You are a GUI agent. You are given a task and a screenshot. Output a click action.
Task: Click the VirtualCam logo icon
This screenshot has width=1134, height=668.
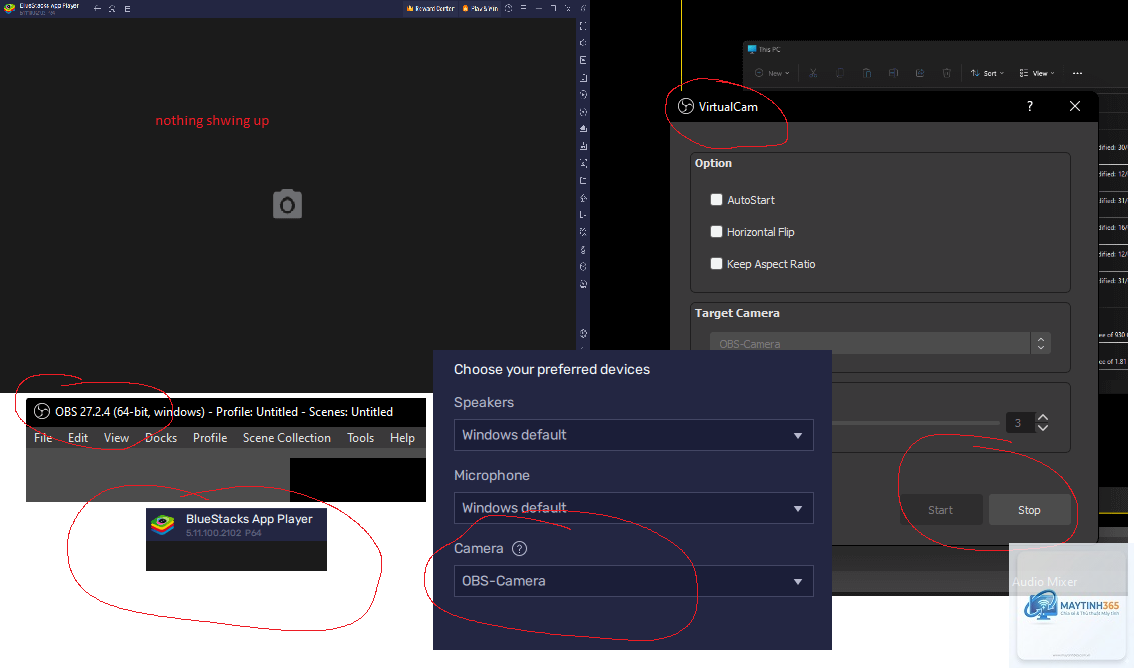click(x=686, y=106)
